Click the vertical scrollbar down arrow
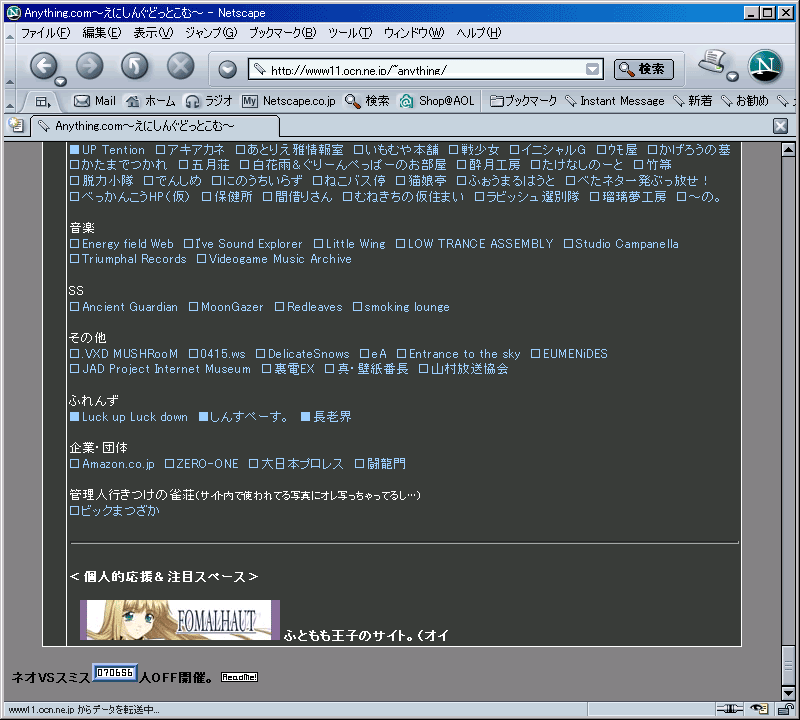800x720 pixels. pos(788,693)
